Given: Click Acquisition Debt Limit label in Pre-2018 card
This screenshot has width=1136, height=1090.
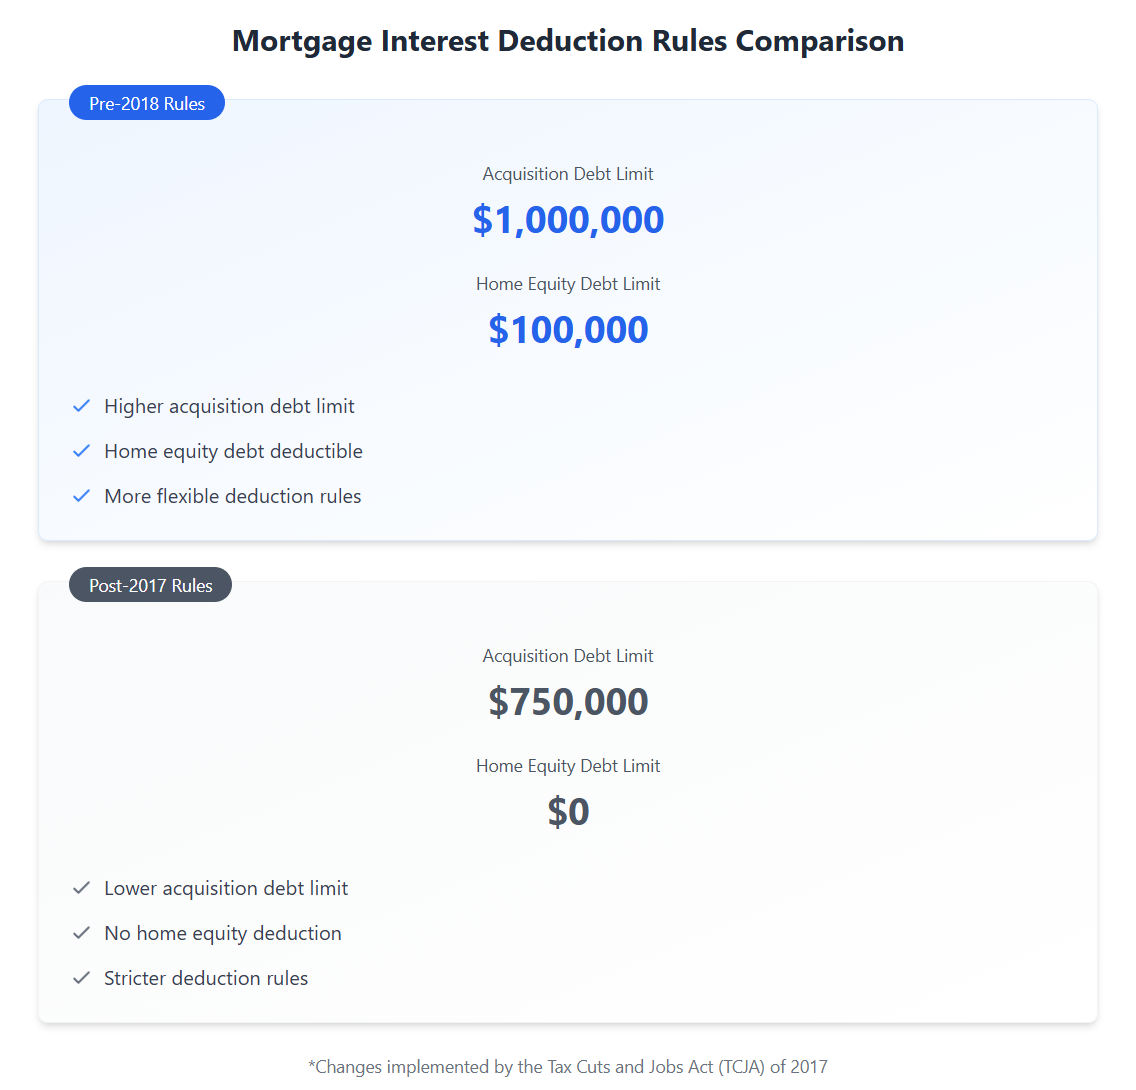Looking at the screenshot, I should [x=568, y=174].
